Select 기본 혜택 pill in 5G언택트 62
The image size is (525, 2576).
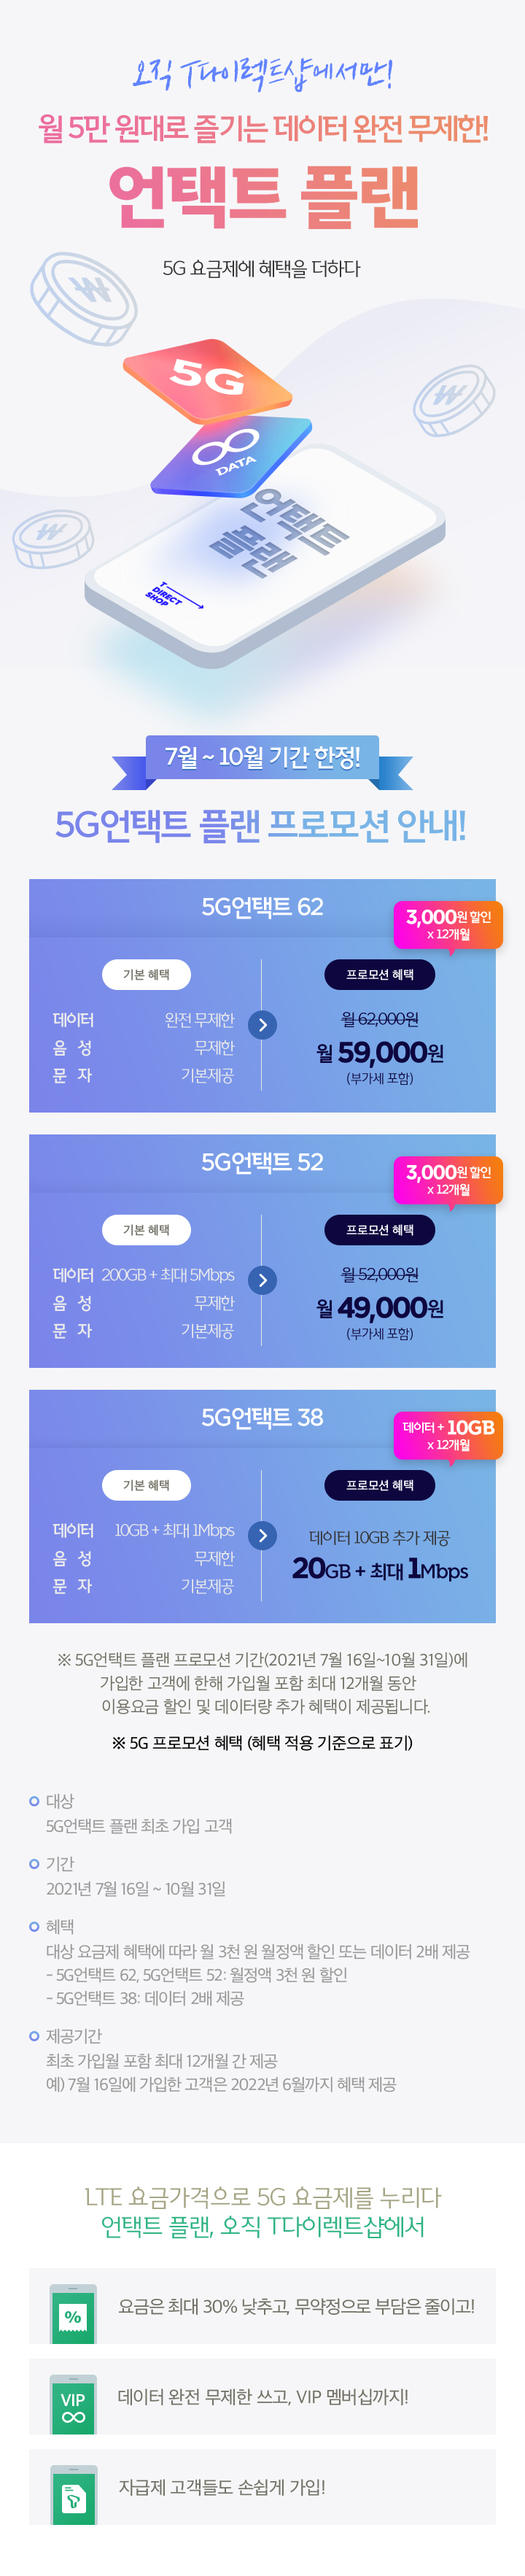pos(146,974)
